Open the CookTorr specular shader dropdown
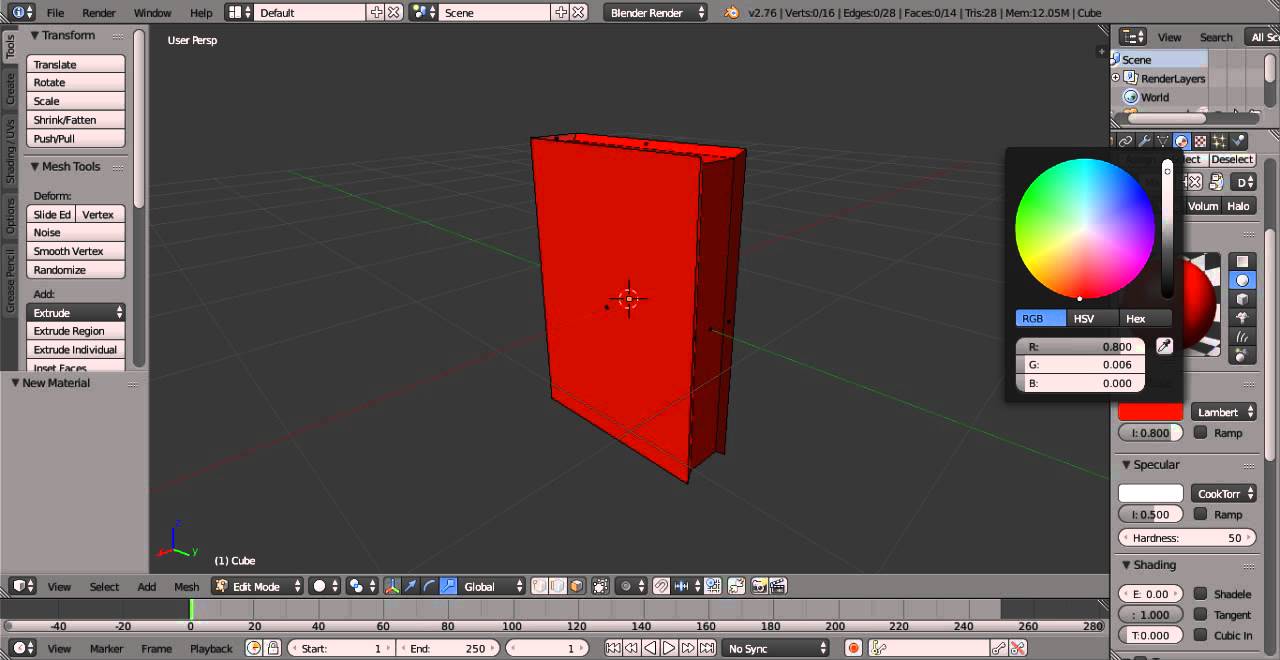Image resolution: width=1280 pixels, height=660 pixels. pos(1224,493)
